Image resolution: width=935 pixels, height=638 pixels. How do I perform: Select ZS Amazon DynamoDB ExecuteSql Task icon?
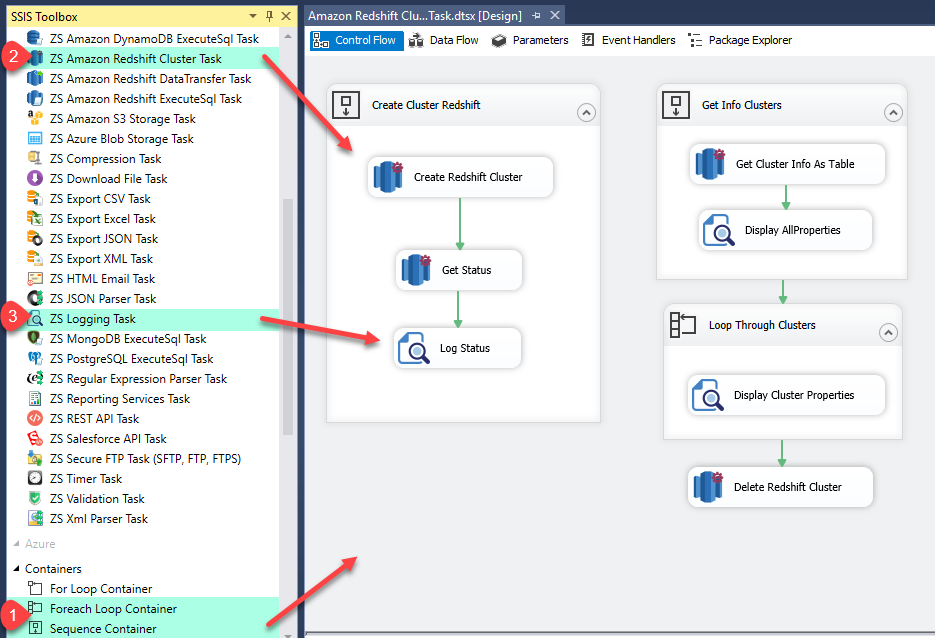click(35, 39)
